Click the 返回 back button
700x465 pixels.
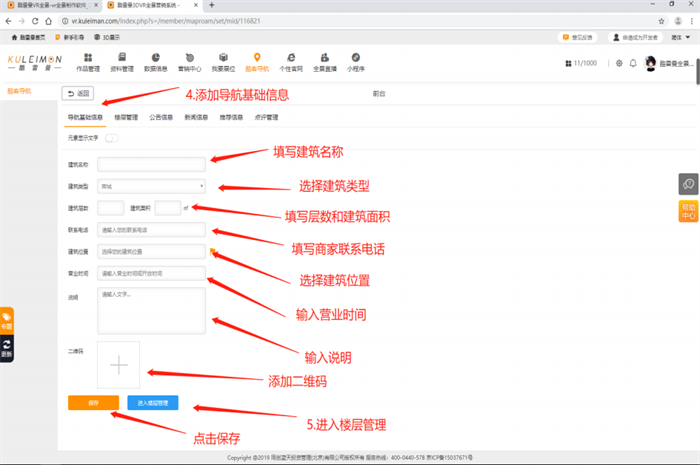tap(78, 93)
